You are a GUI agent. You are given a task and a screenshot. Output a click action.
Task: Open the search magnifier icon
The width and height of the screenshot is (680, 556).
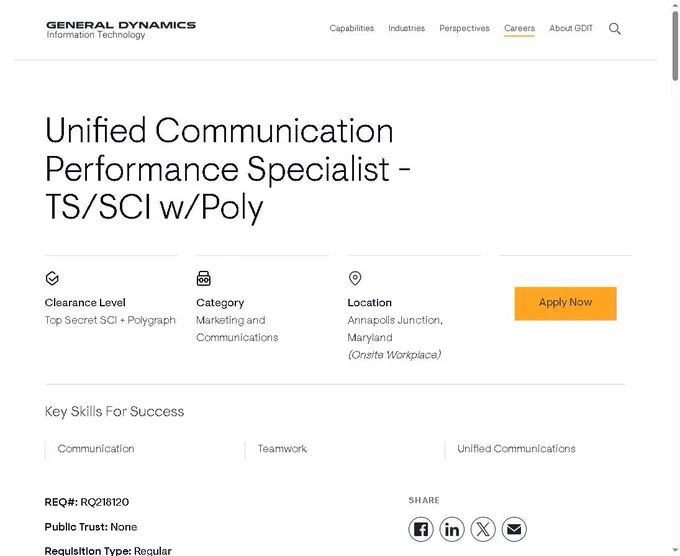click(615, 29)
